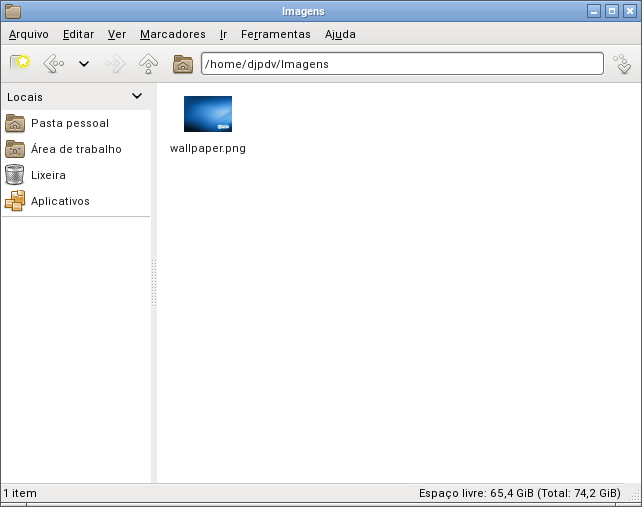Click the Aplicativos icon in sidebar
The image size is (642, 507).
pyautogui.click(x=15, y=201)
